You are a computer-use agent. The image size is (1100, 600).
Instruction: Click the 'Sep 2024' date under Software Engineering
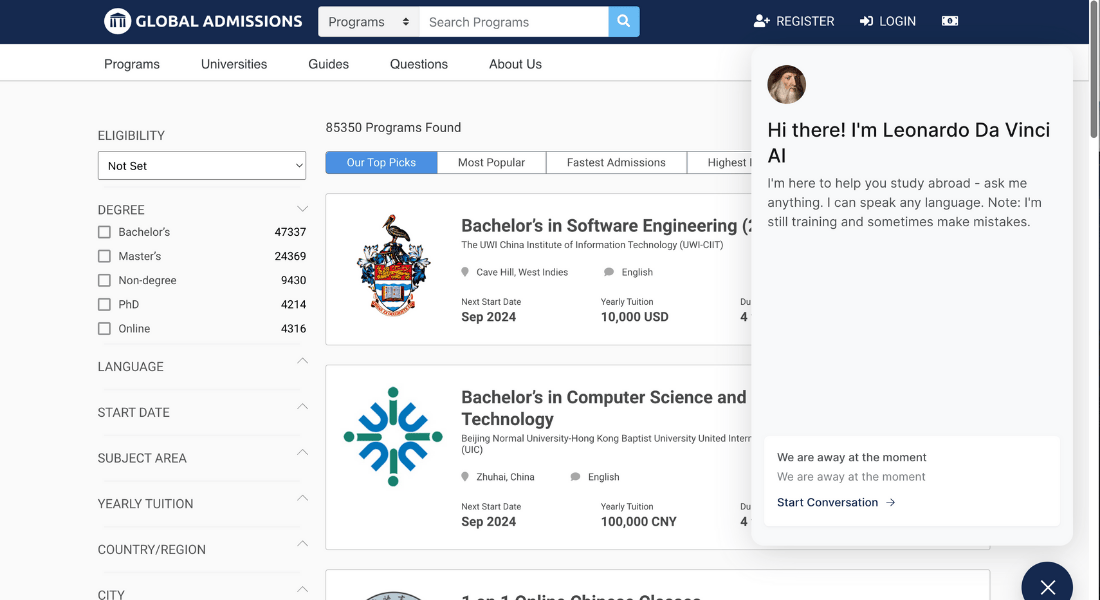(488, 317)
